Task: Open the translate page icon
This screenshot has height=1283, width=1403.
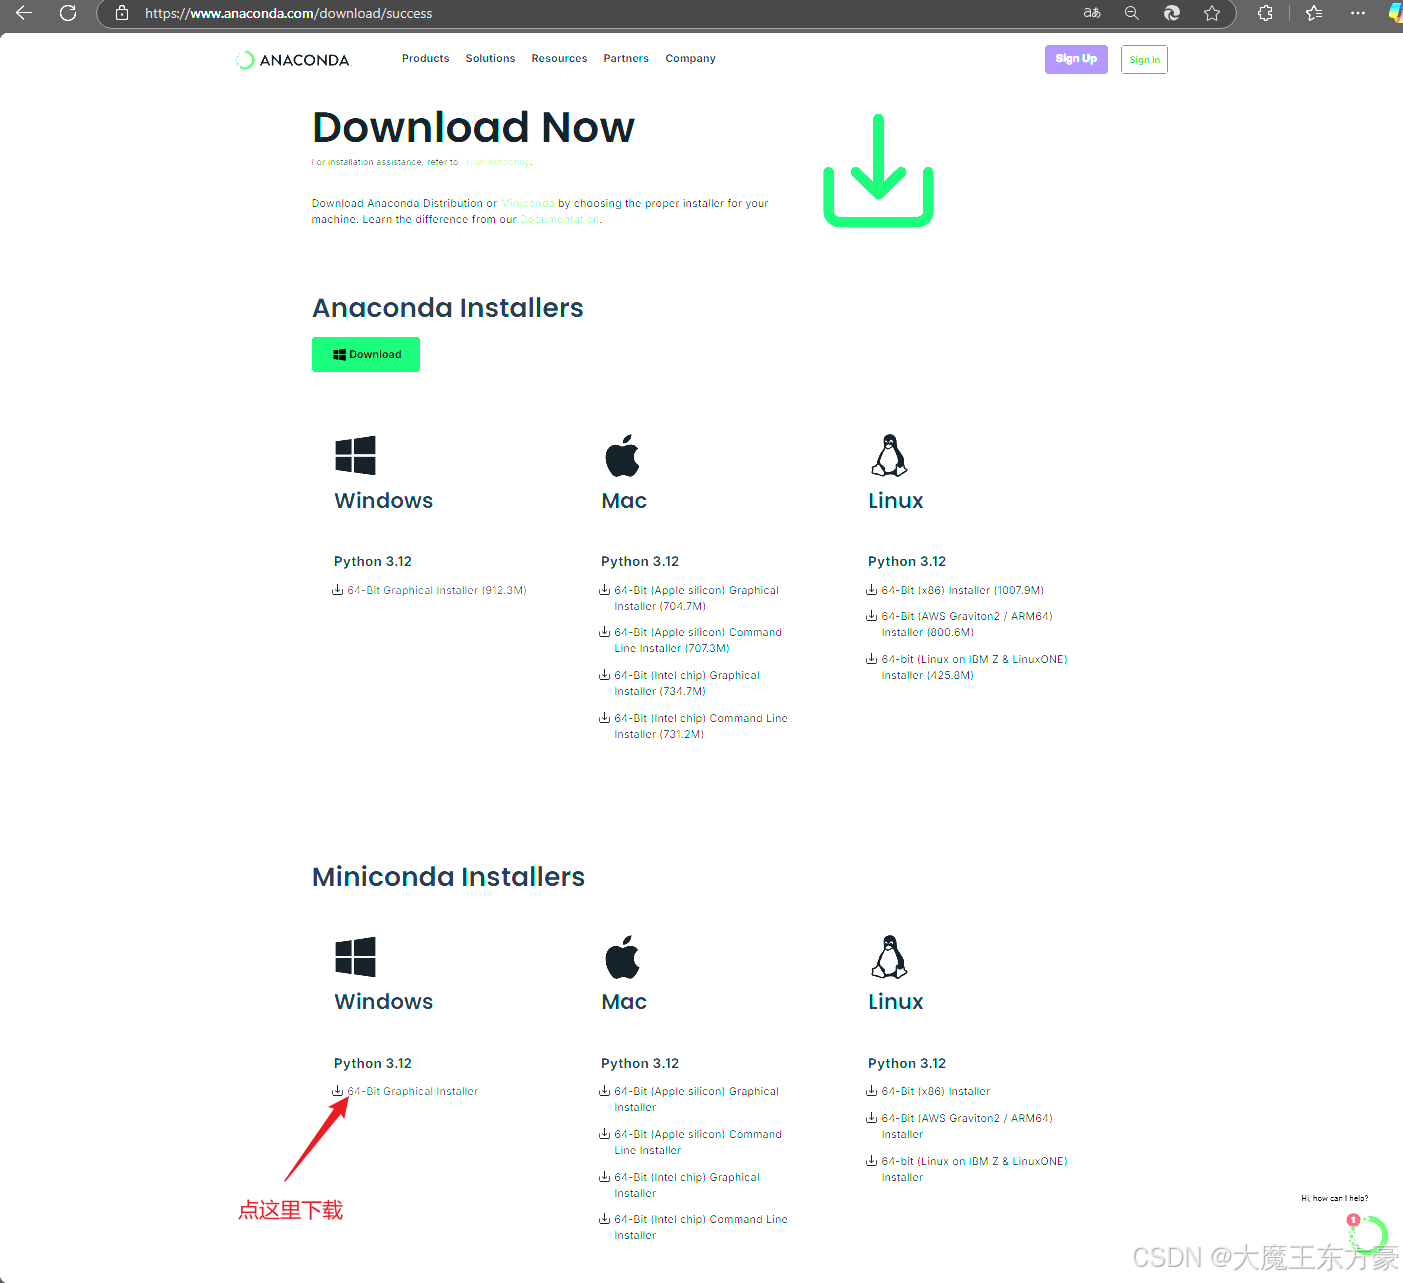Action: tap(1092, 13)
